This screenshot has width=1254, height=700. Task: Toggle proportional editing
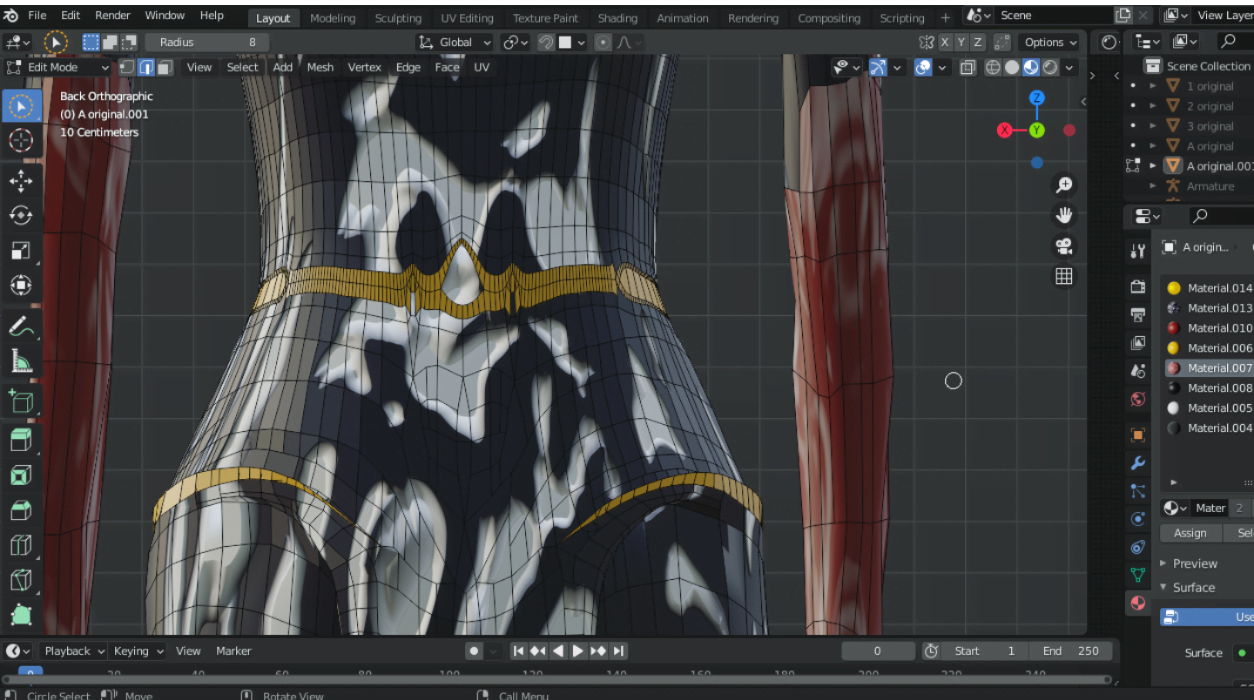[604, 42]
